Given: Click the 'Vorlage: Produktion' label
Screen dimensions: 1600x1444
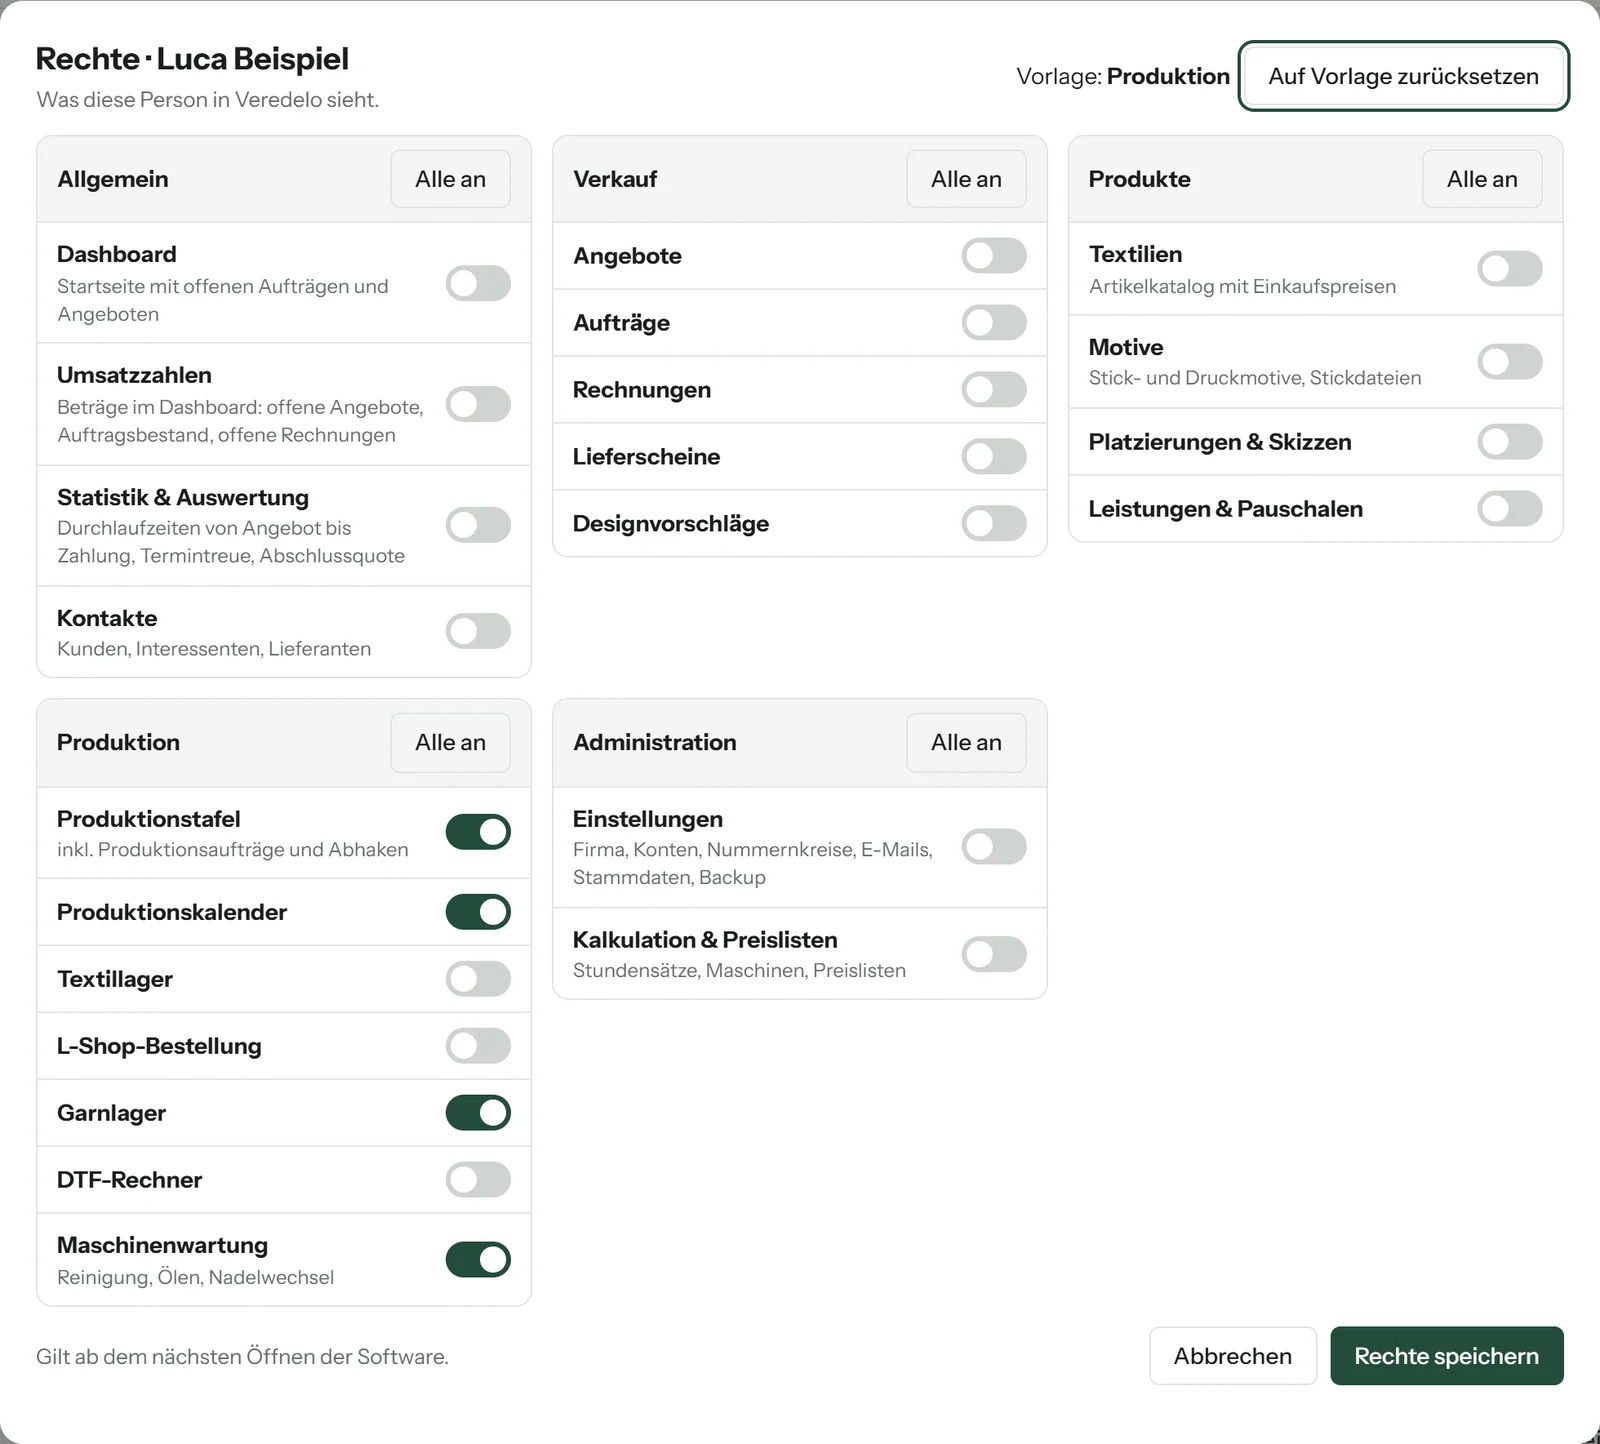Looking at the screenshot, I should point(1123,76).
